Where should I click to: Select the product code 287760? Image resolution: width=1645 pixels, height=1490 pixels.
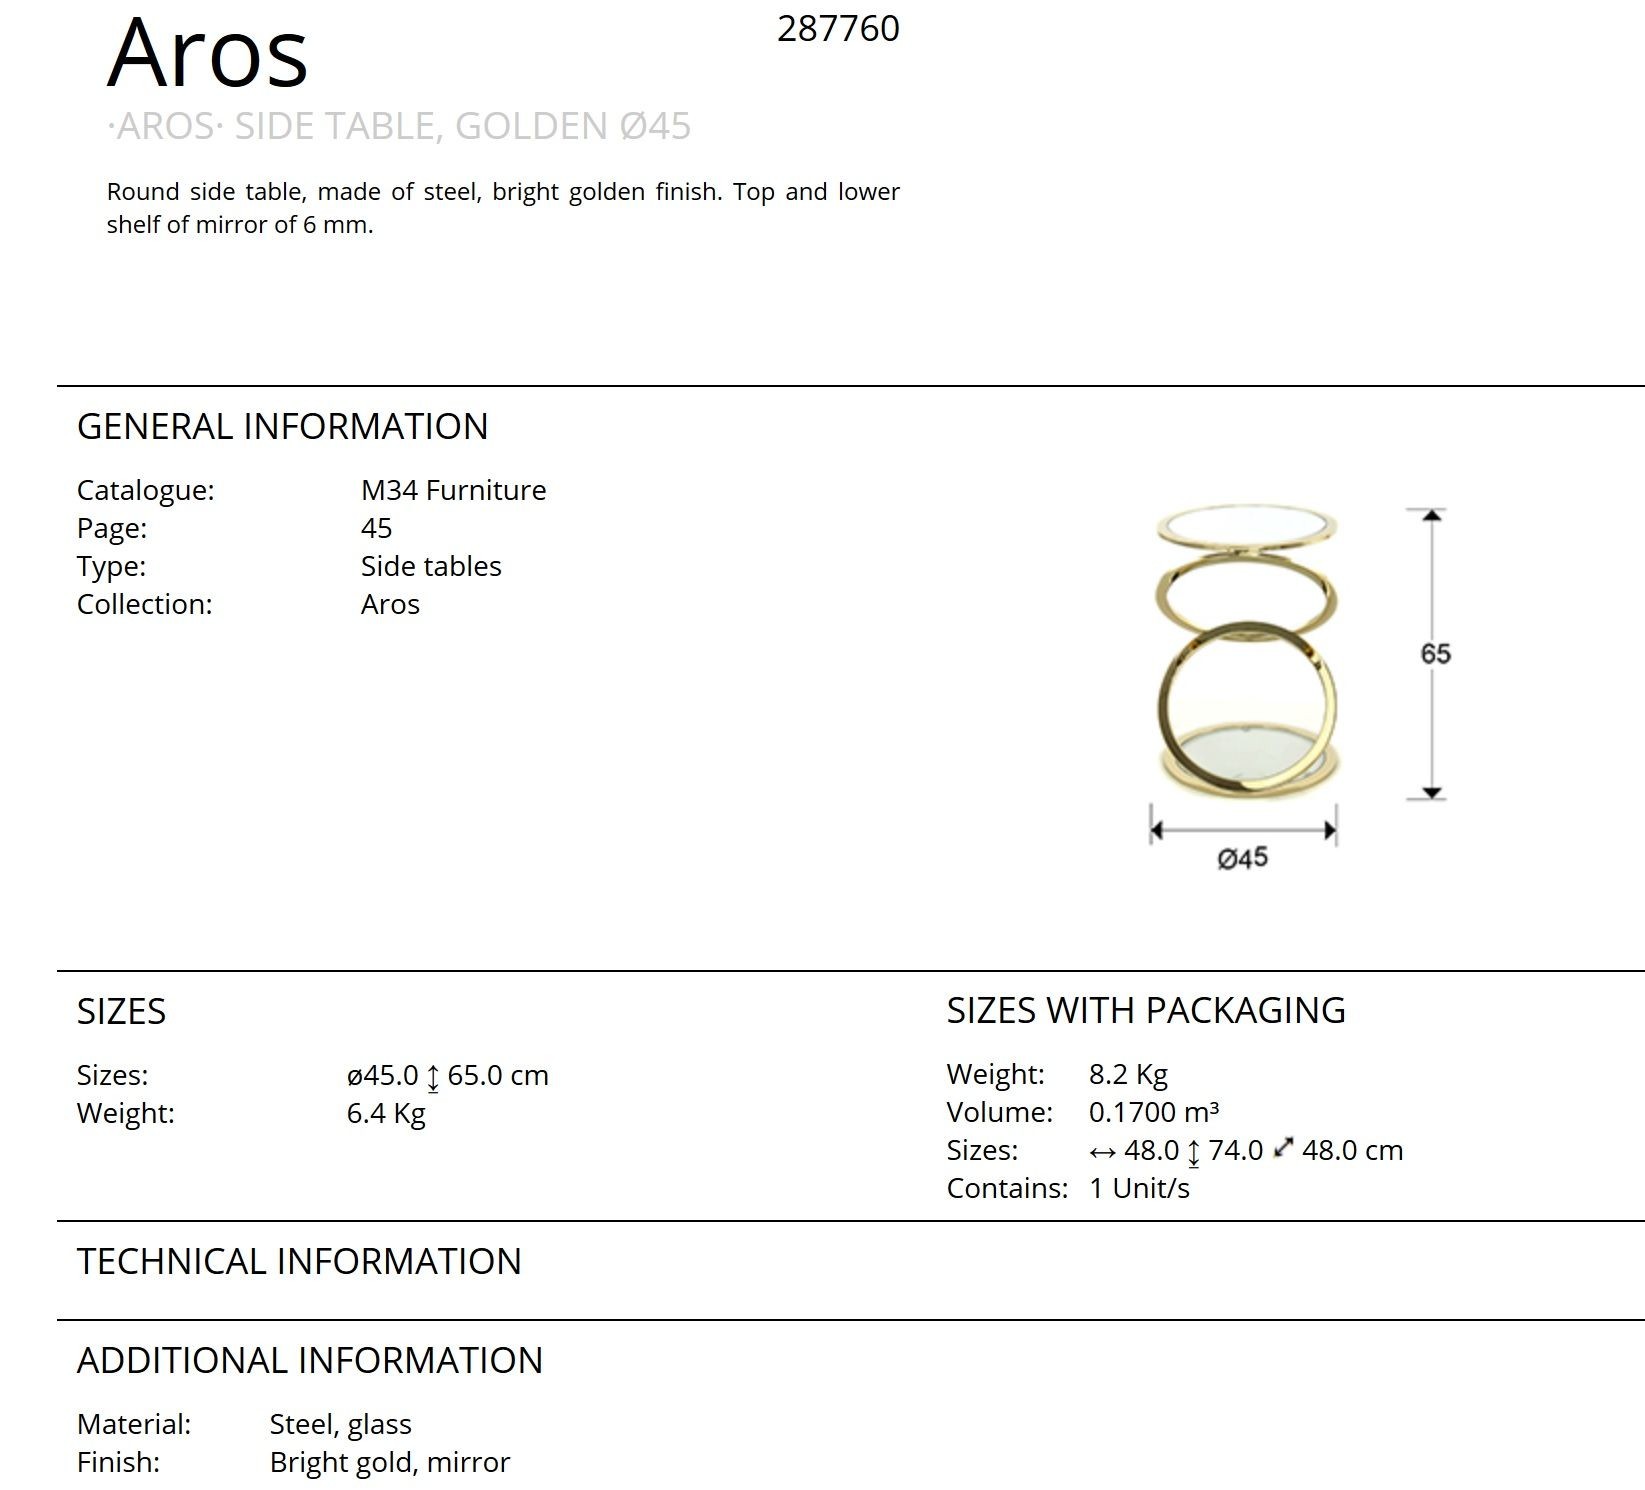click(x=838, y=28)
